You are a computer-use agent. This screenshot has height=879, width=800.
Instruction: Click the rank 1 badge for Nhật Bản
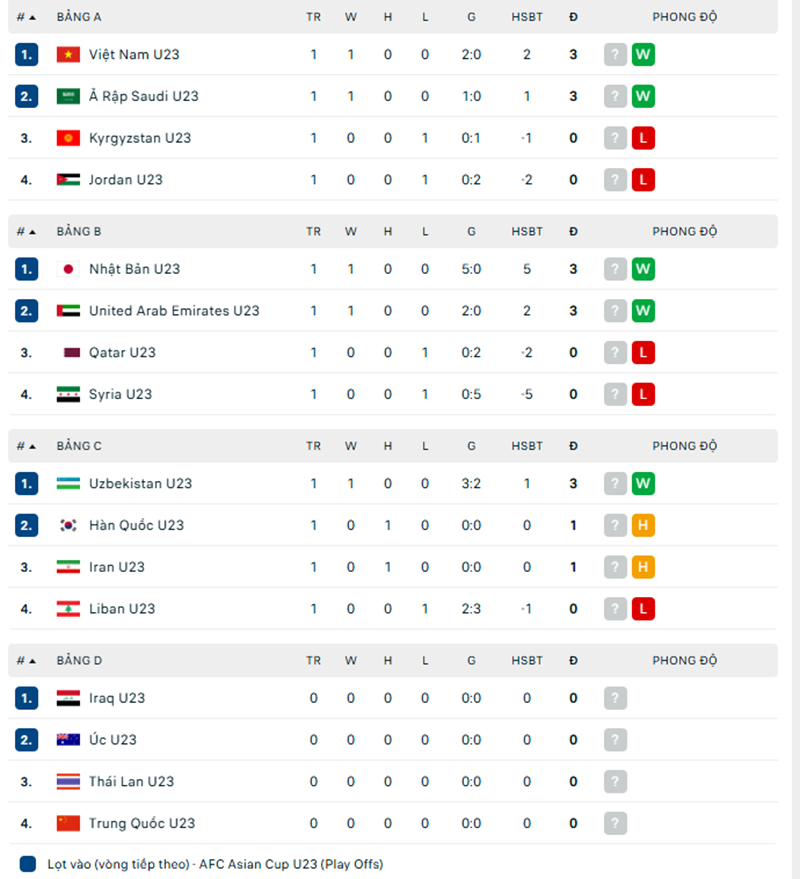pos(27,269)
